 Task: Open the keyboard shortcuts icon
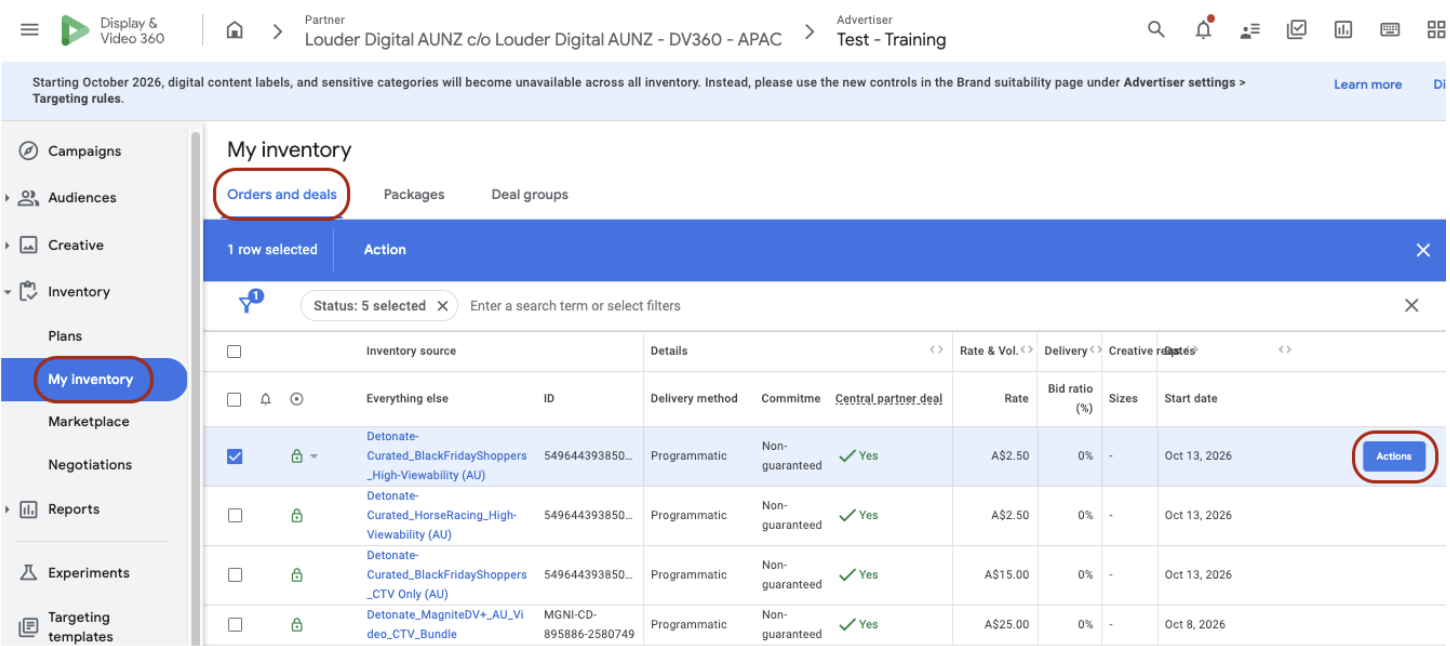(1390, 30)
